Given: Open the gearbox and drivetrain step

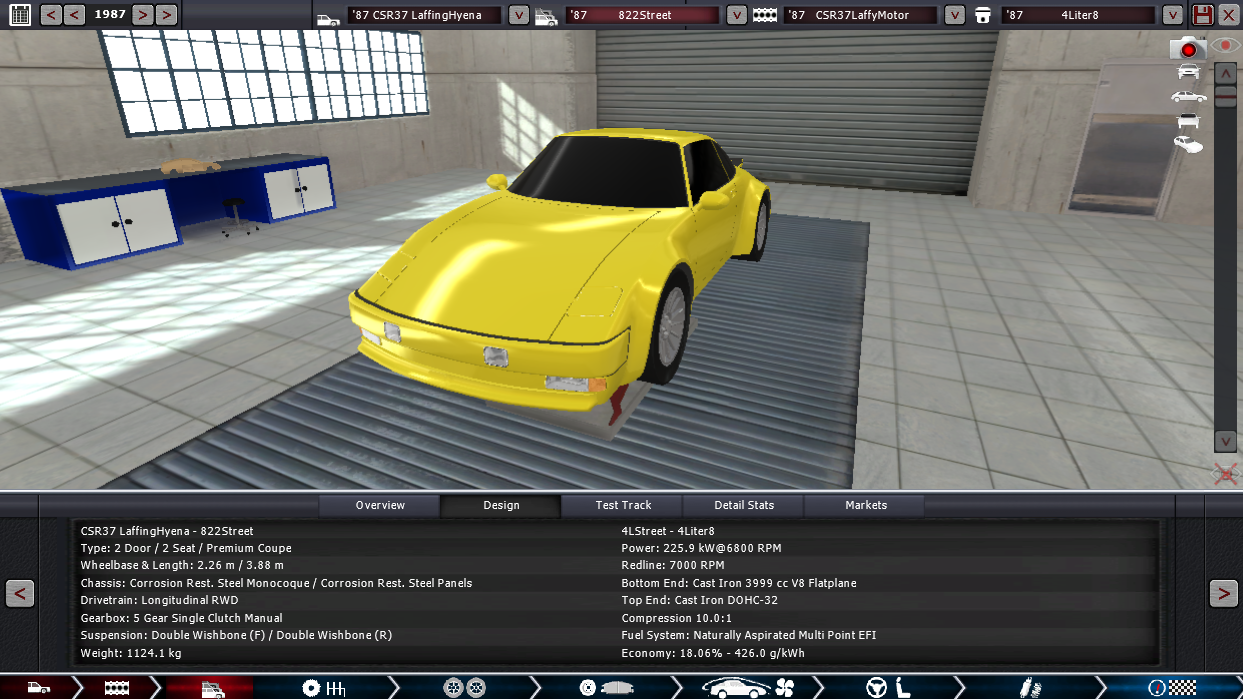Looking at the screenshot, I should point(323,688).
